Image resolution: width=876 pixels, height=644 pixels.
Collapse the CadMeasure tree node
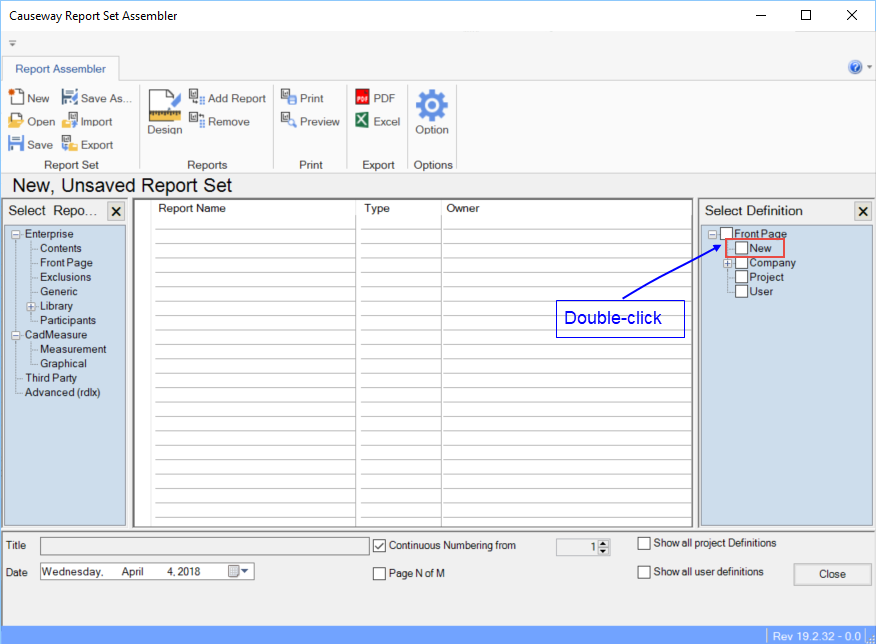point(16,335)
